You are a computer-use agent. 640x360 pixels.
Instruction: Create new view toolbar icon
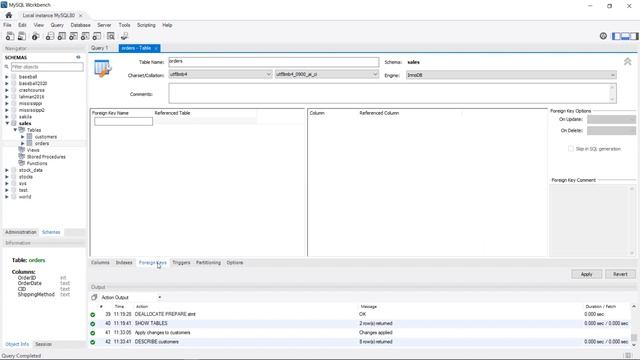[73, 36]
